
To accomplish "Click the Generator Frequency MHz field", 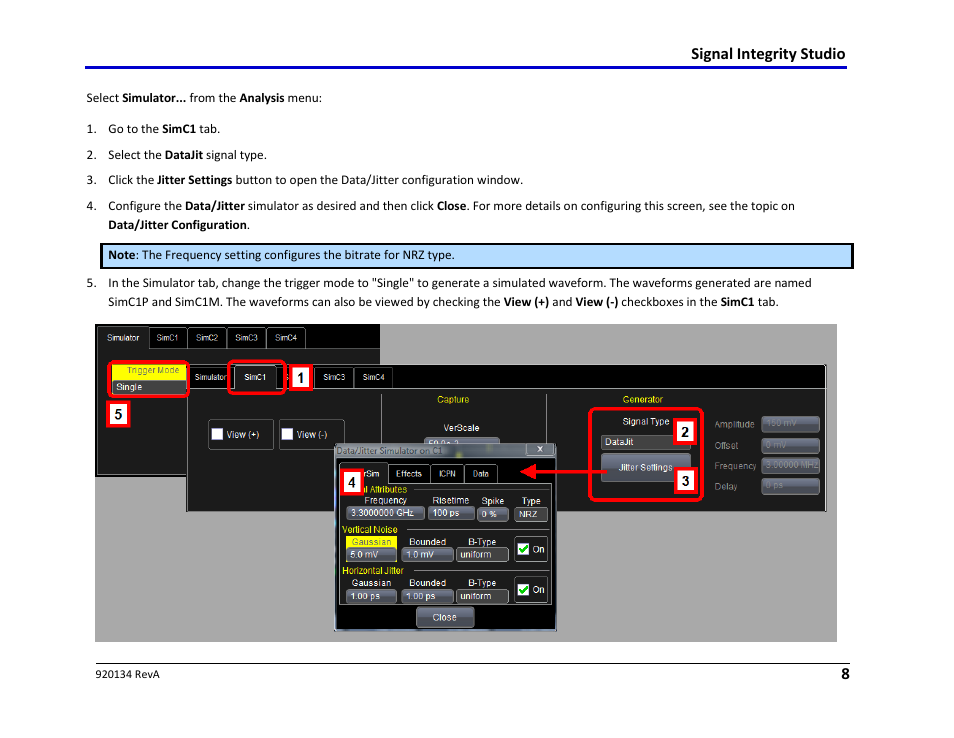I will tap(790, 465).
